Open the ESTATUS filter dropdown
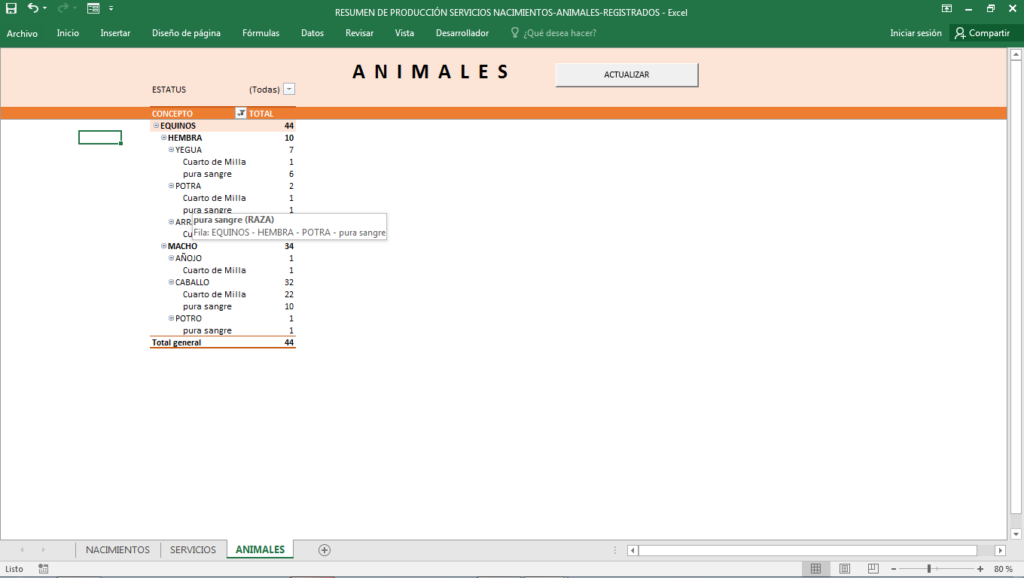This screenshot has height=578, width=1024. 289,89
